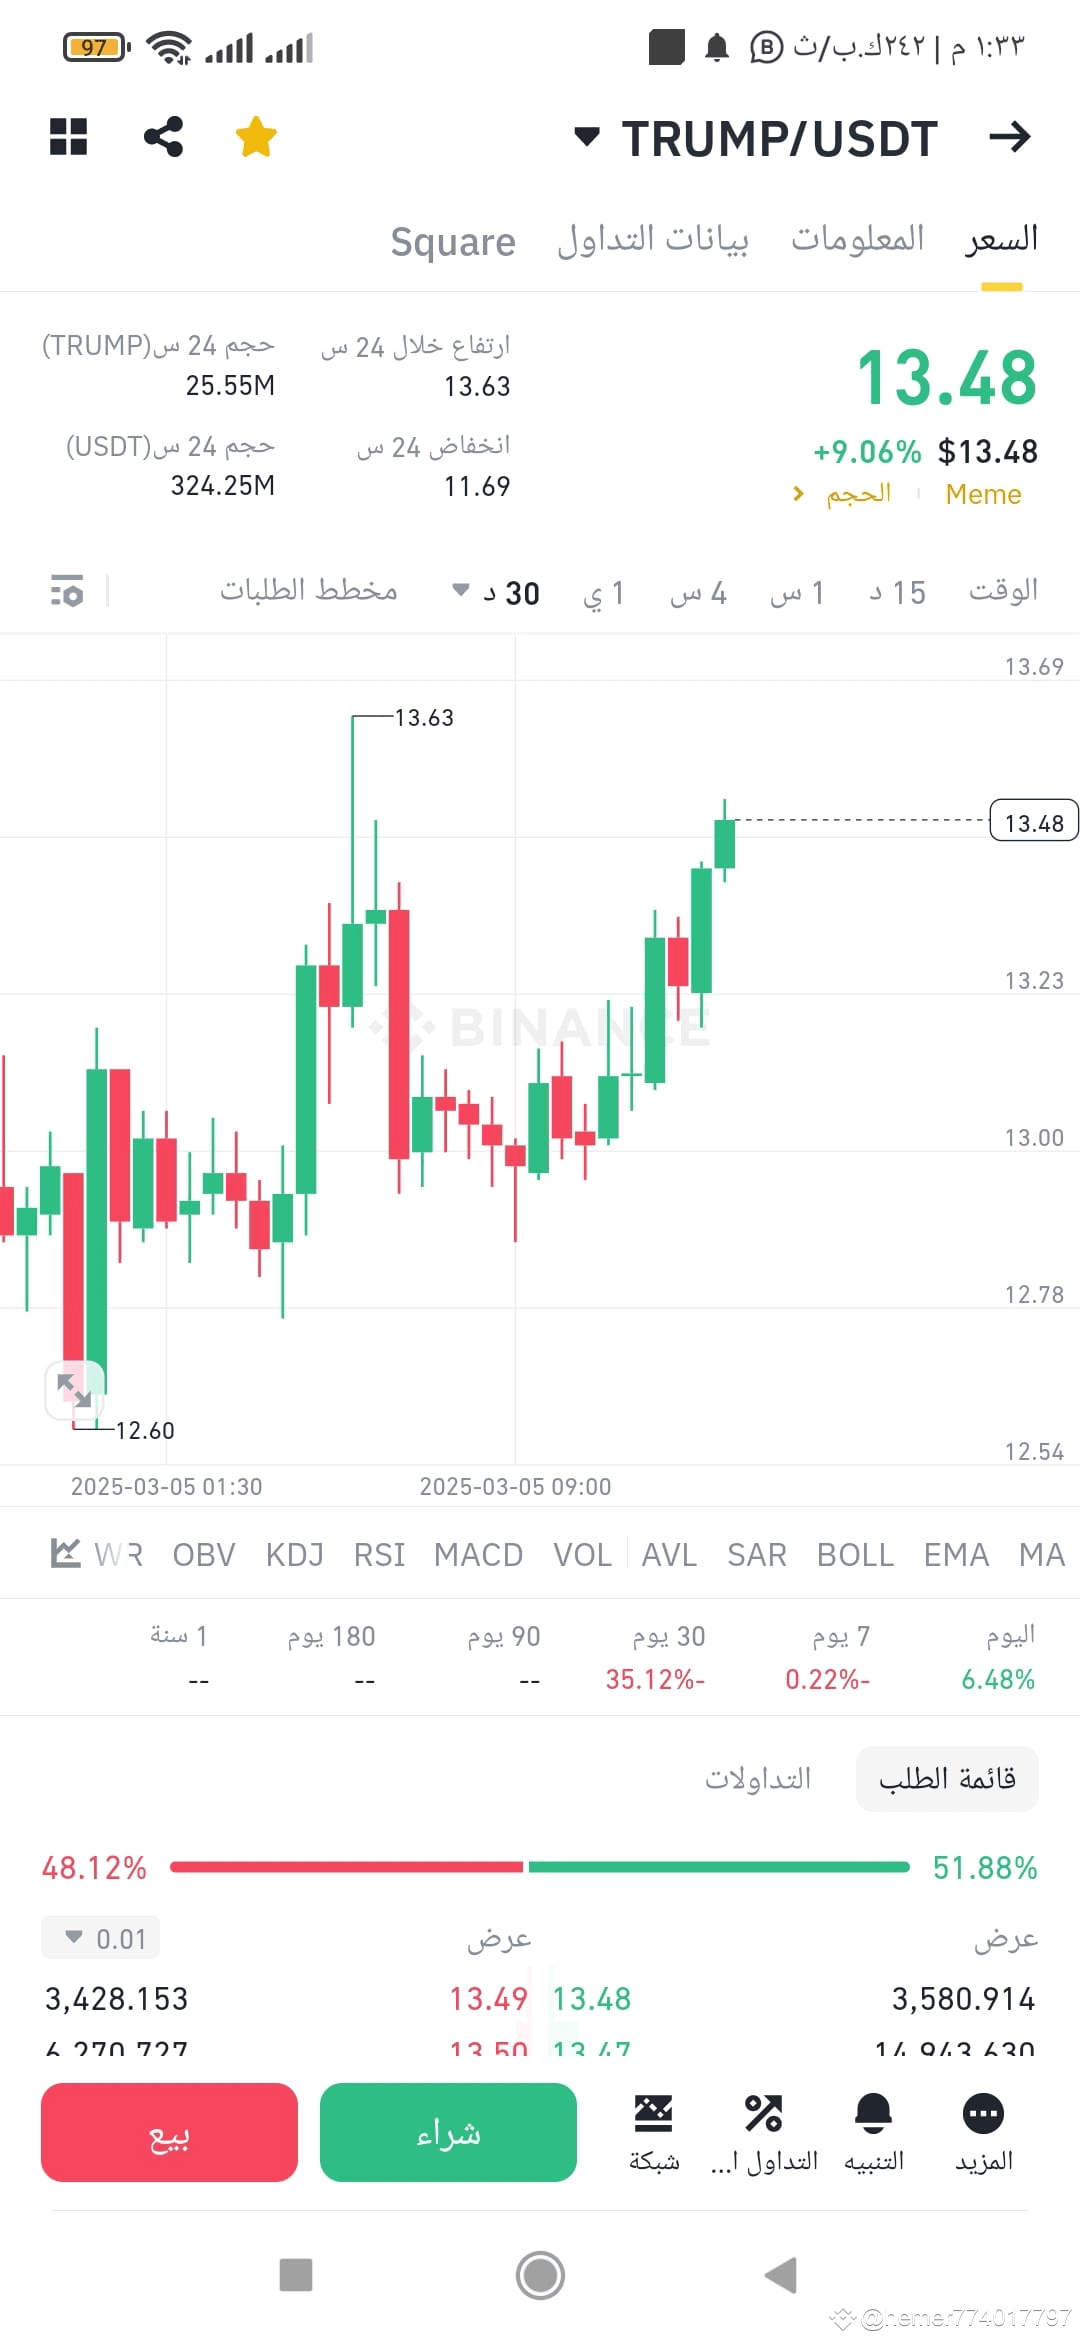Tap the بيع sell button
1080x2340 pixels.
[x=168, y=2133]
